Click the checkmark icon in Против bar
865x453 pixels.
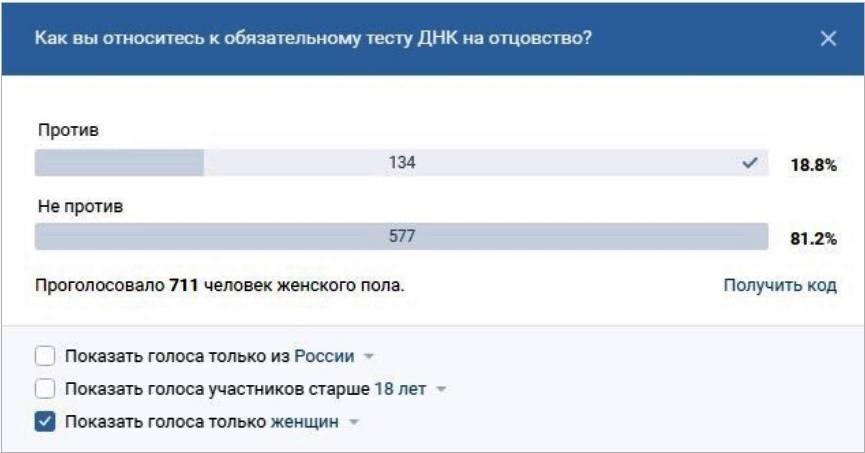point(750,163)
